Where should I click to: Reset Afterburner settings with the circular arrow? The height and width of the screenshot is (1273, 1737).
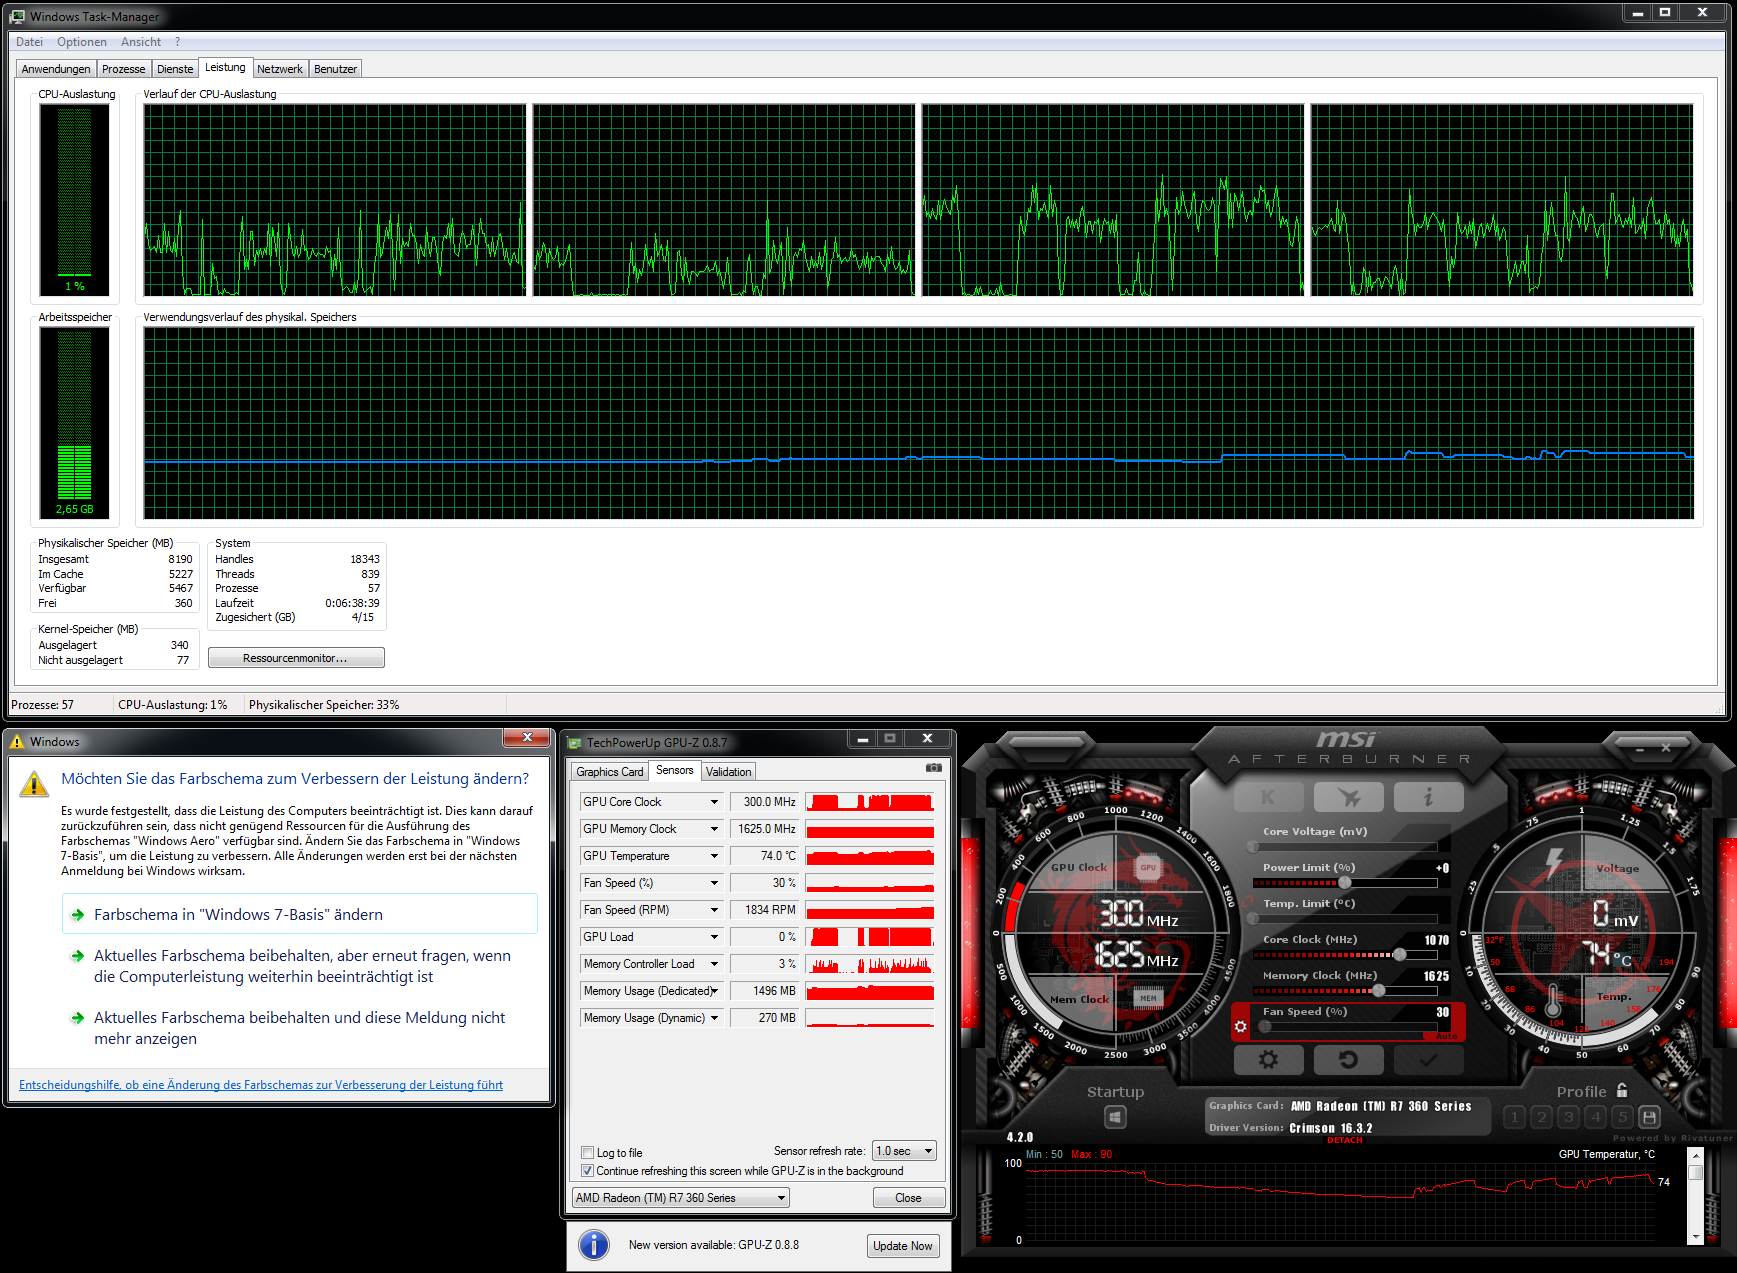pyautogui.click(x=1348, y=1059)
